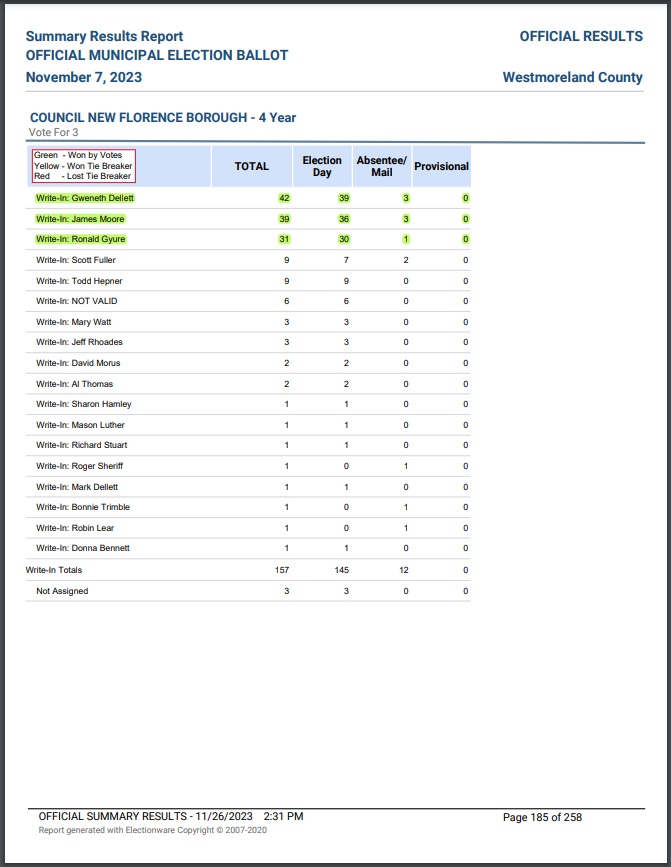This screenshot has width=671, height=867.
Task: Click the OFFICIAL RESULTS heading
Action: tap(580, 36)
